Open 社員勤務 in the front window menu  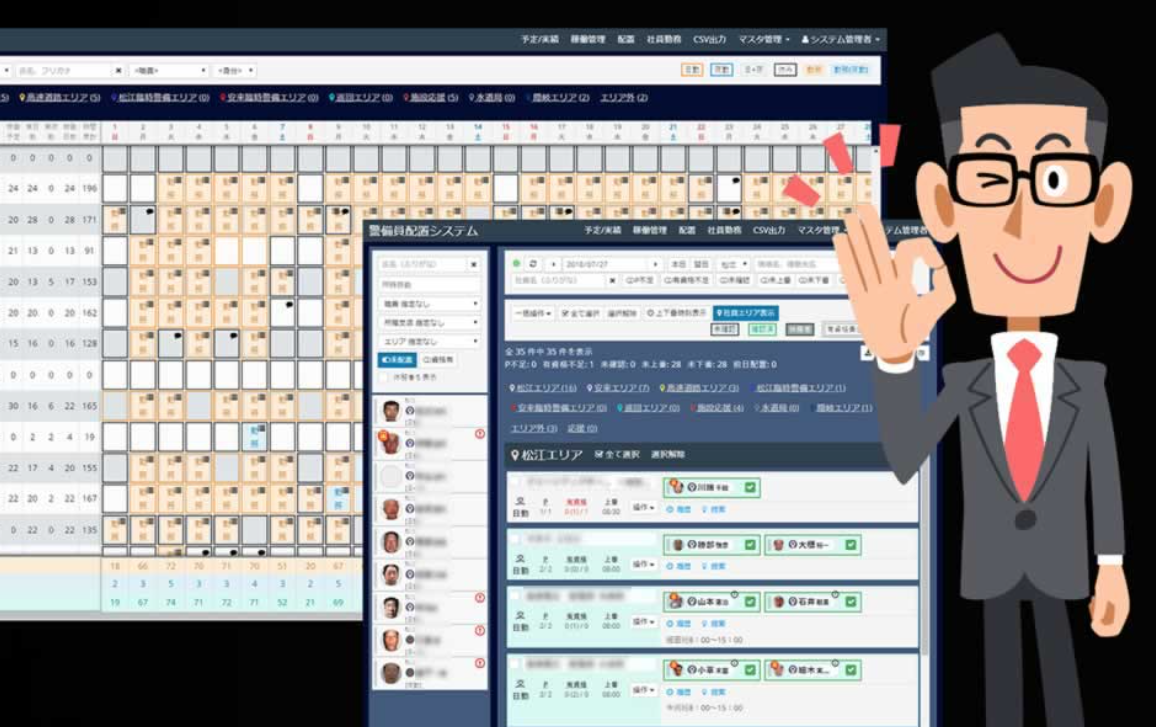pyautogui.click(x=723, y=231)
